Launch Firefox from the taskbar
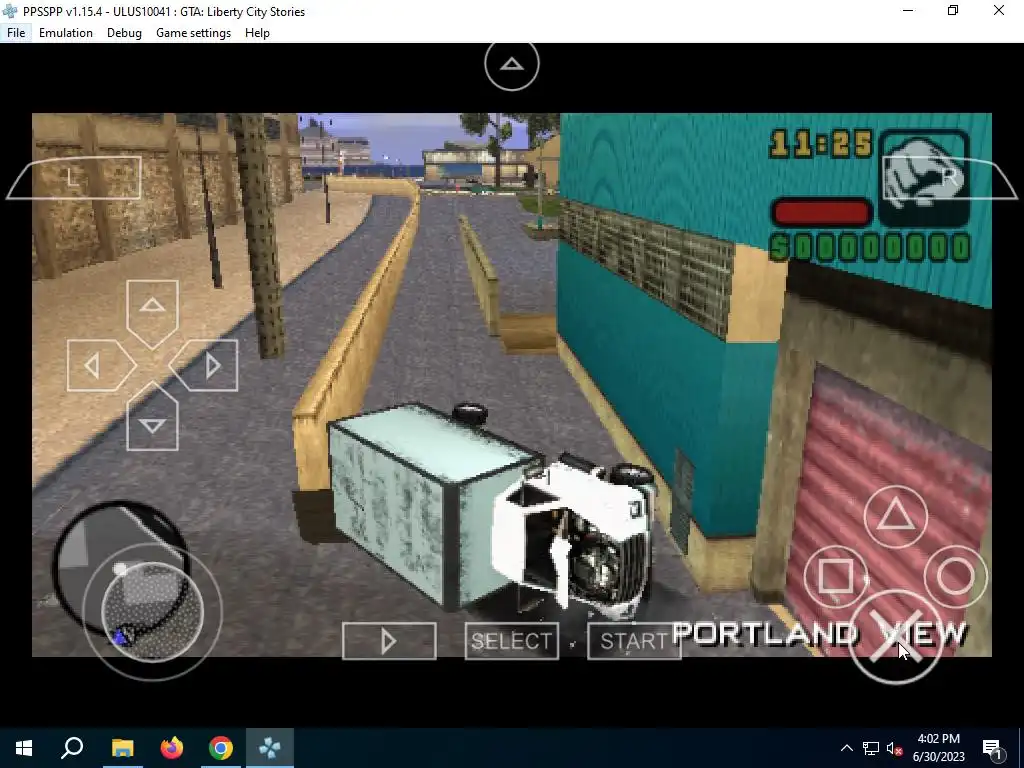Screen dimensions: 1024x768 (x=172, y=748)
